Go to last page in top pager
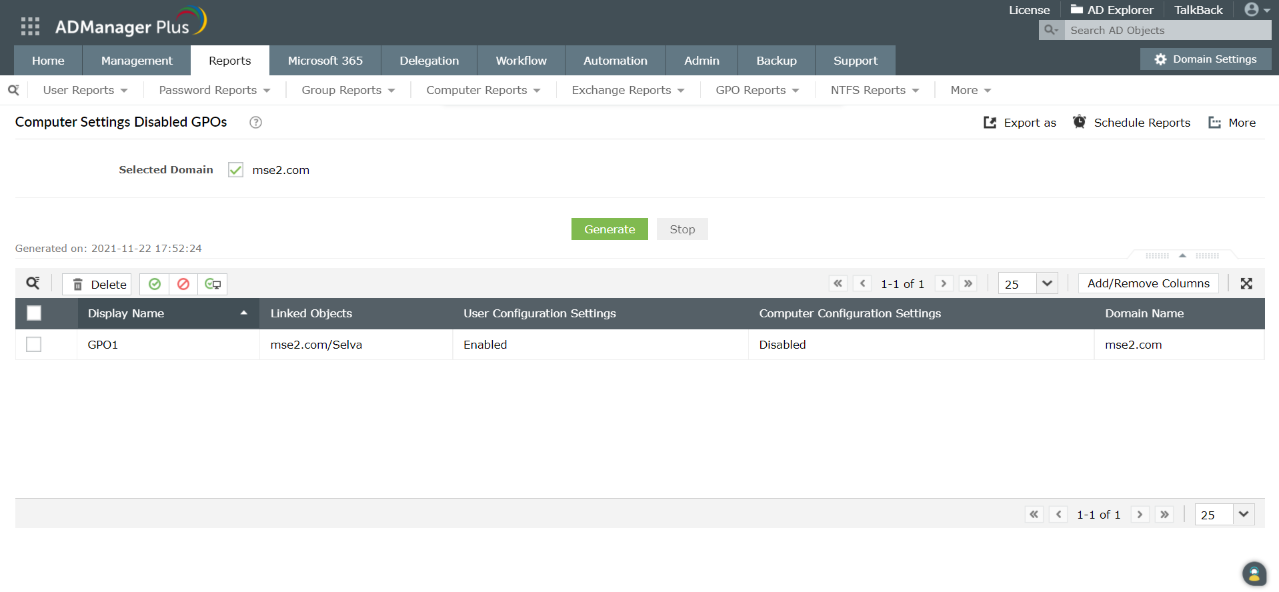The width and height of the screenshot is (1279, 592). tap(968, 284)
